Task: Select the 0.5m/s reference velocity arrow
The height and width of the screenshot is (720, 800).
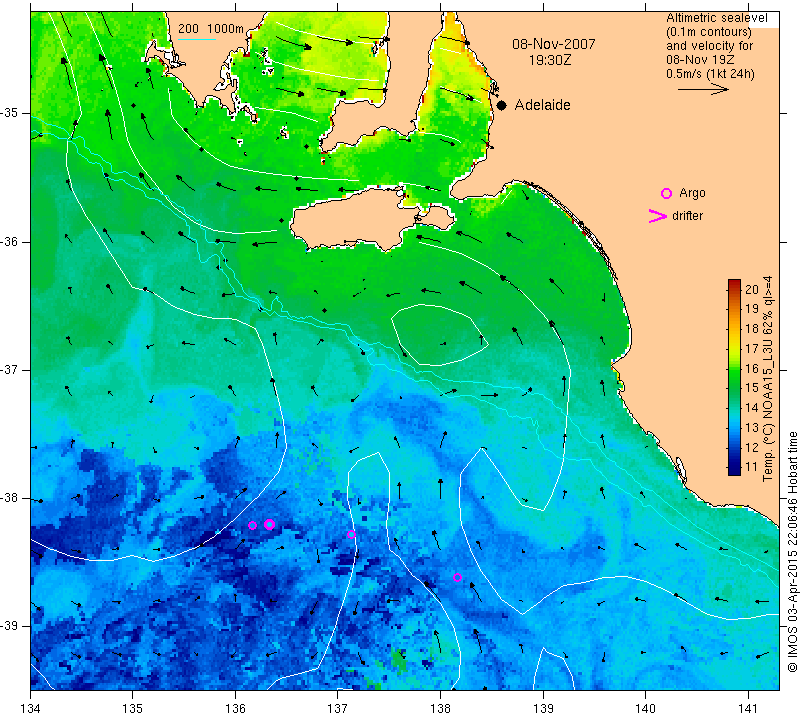Action: point(703,89)
